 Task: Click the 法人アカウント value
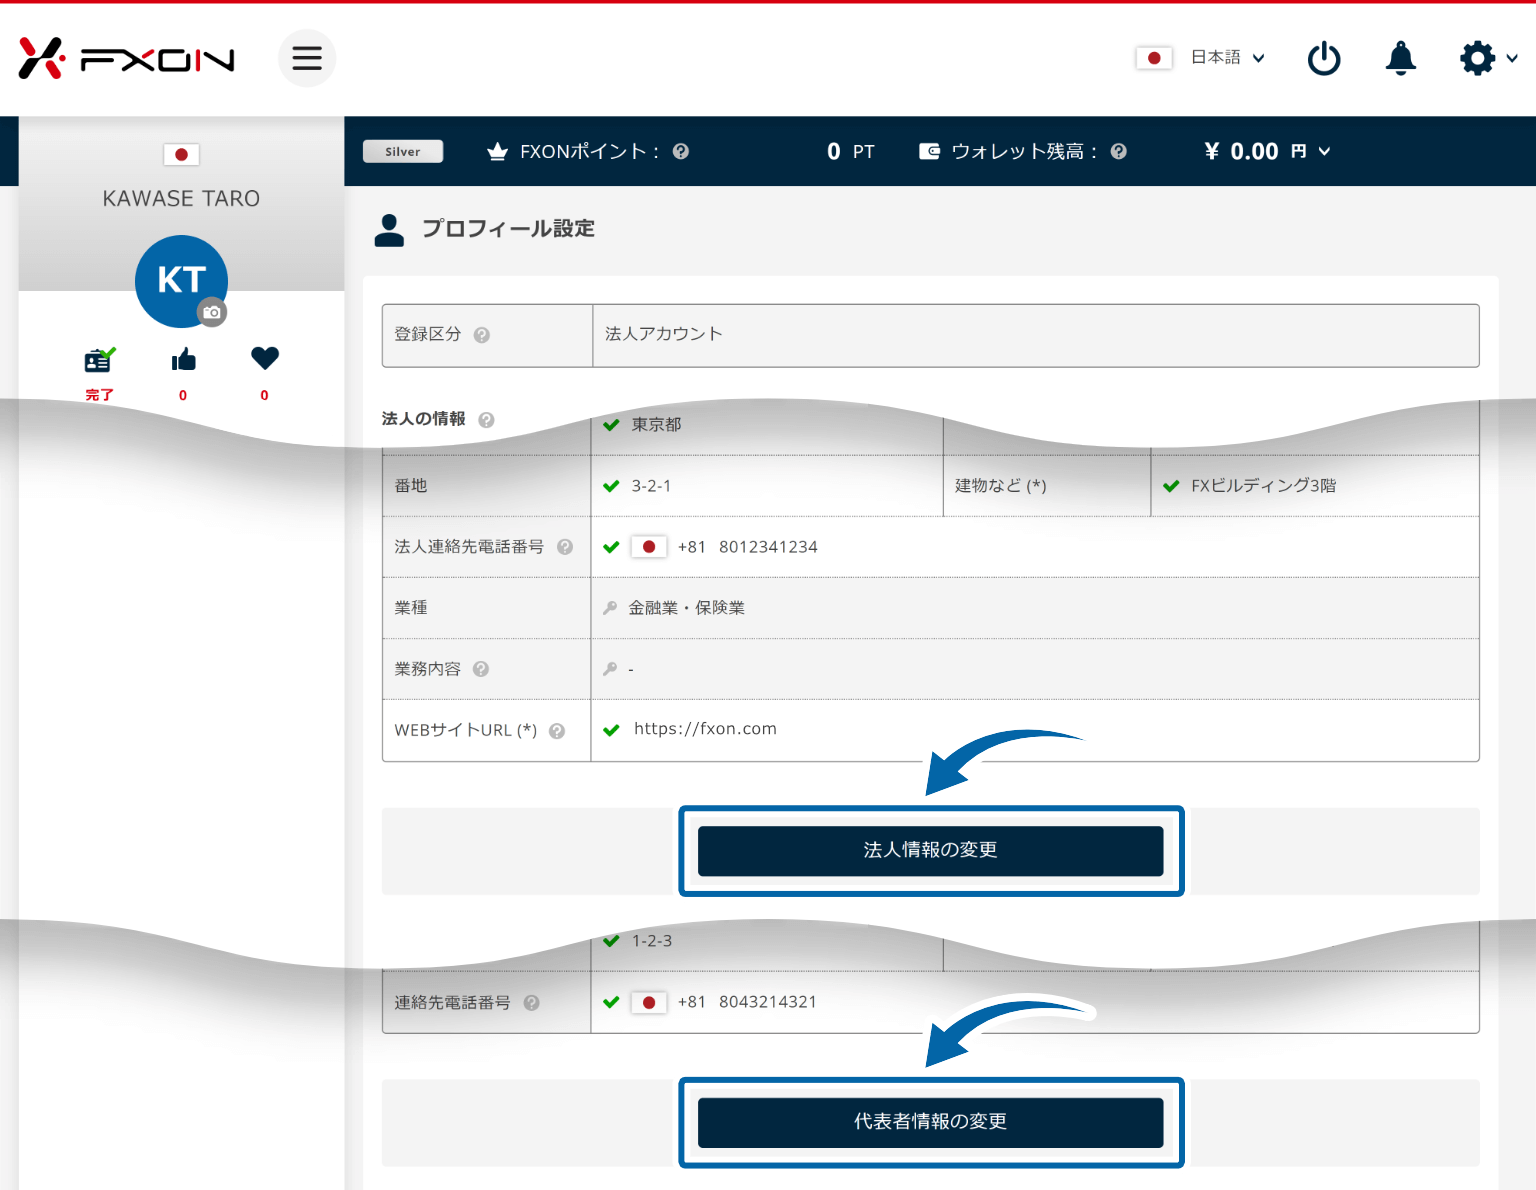click(663, 334)
